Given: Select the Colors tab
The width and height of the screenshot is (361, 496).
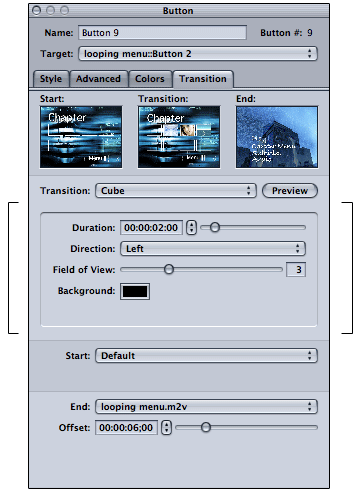Looking at the screenshot, I should pyautogui.click(x=150, y=79).
